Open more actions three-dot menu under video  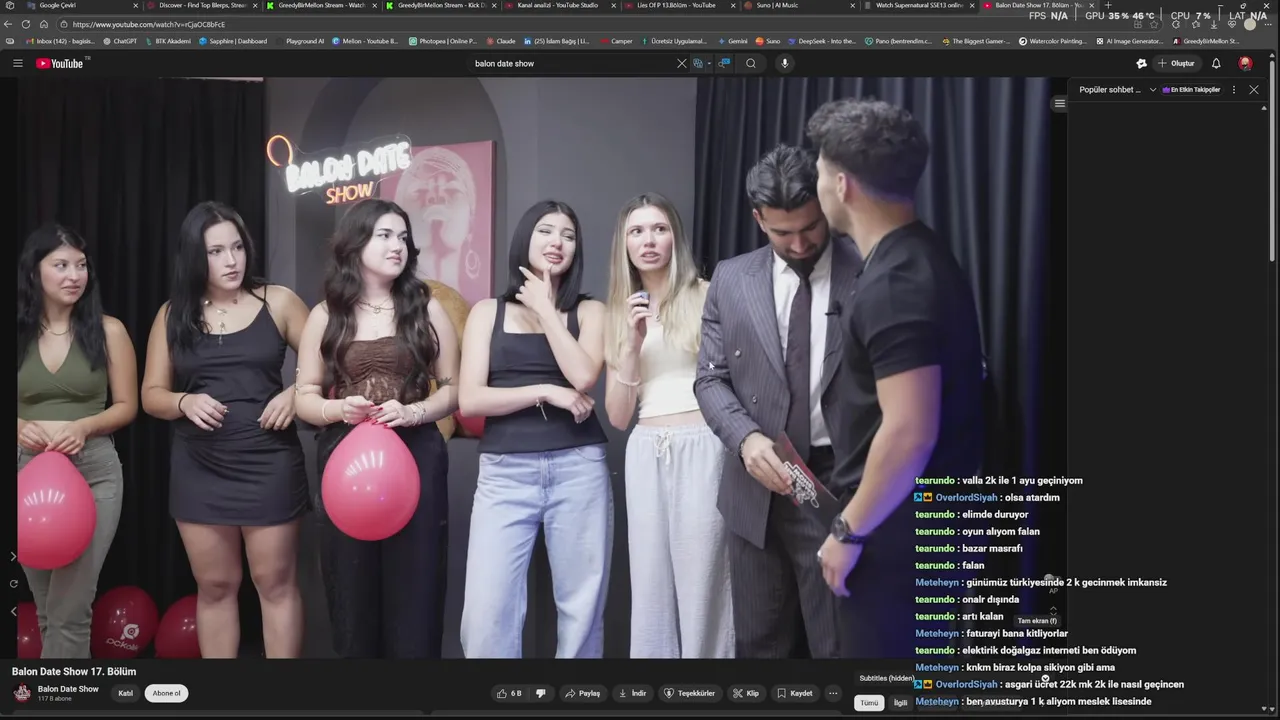pos(833,693)
